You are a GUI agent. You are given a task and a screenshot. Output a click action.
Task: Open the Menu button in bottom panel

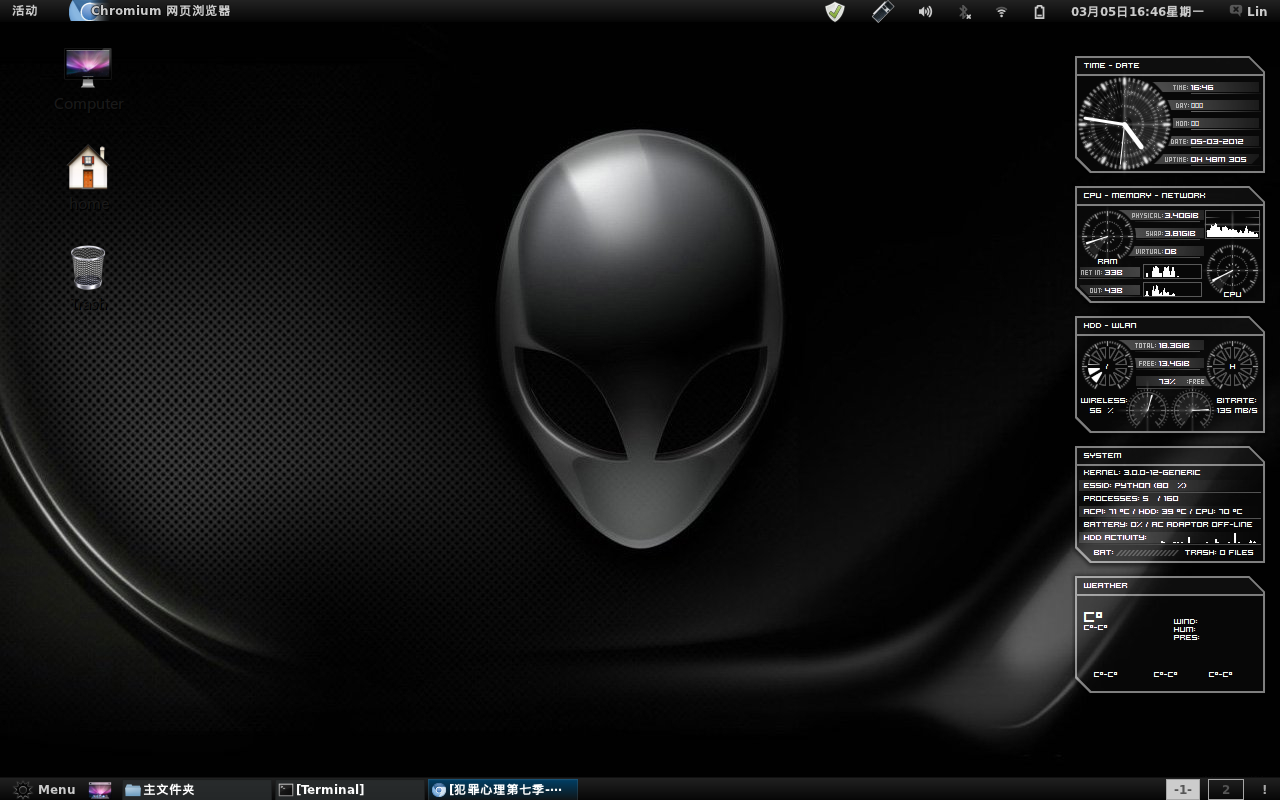44,789
